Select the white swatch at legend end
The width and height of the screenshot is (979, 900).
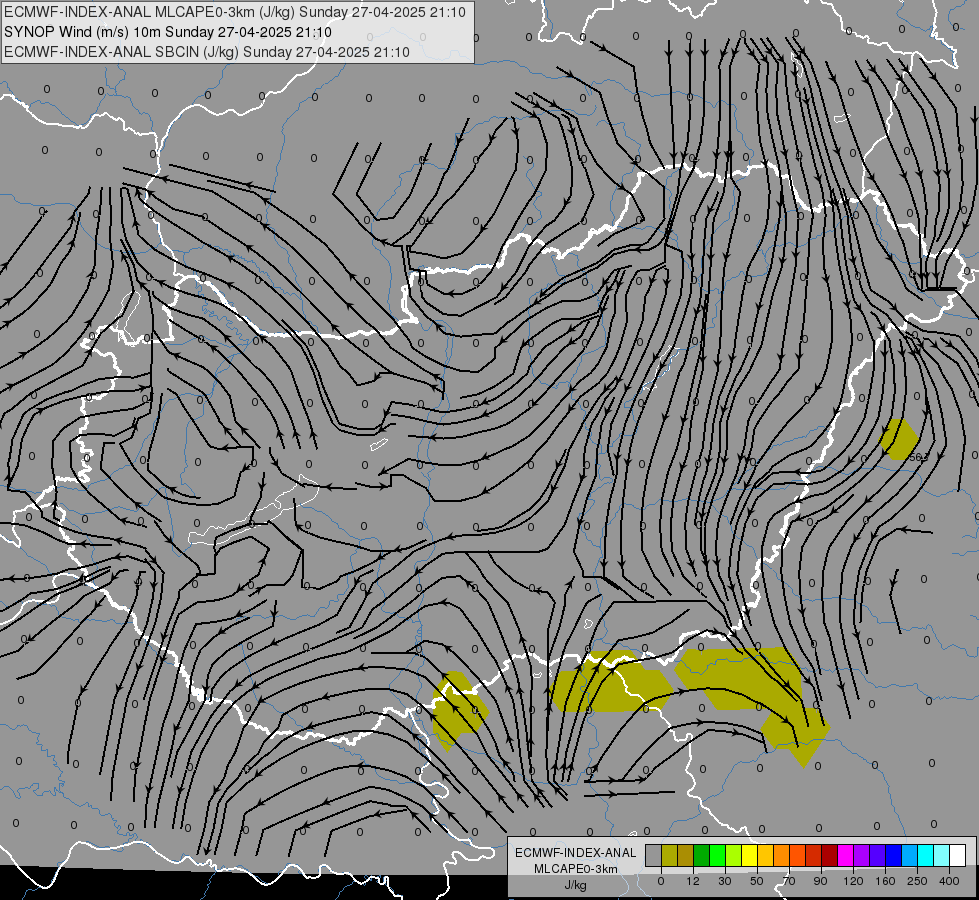pyautogui.click(x=958, y=855)
